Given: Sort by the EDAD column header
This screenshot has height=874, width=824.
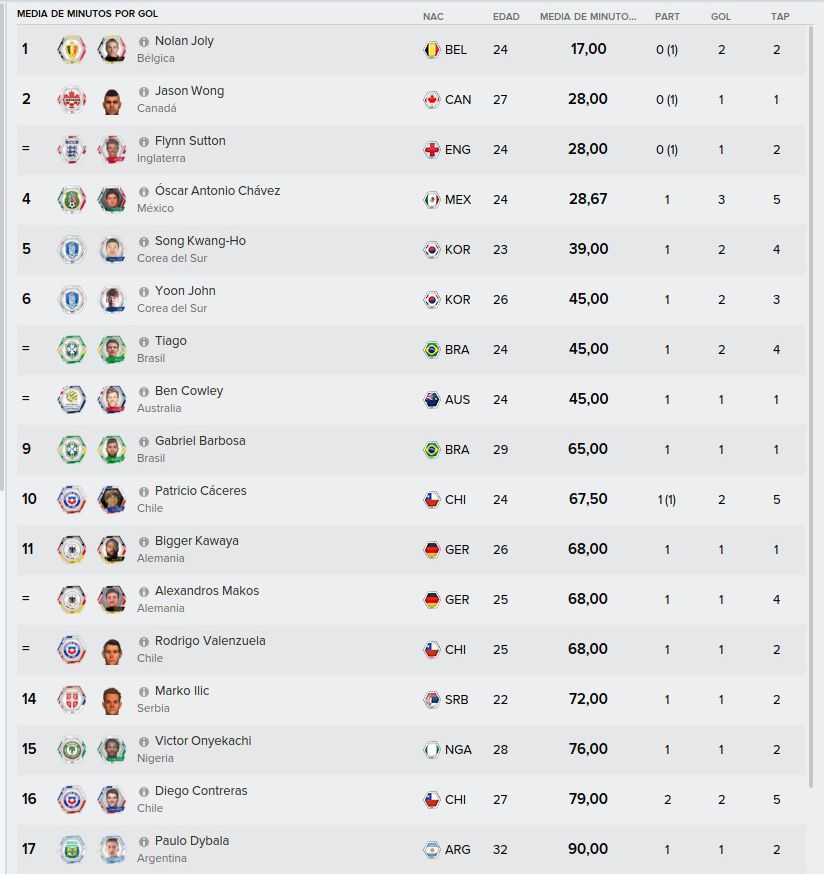Looking at the screenshot, I should click(506, 17).
